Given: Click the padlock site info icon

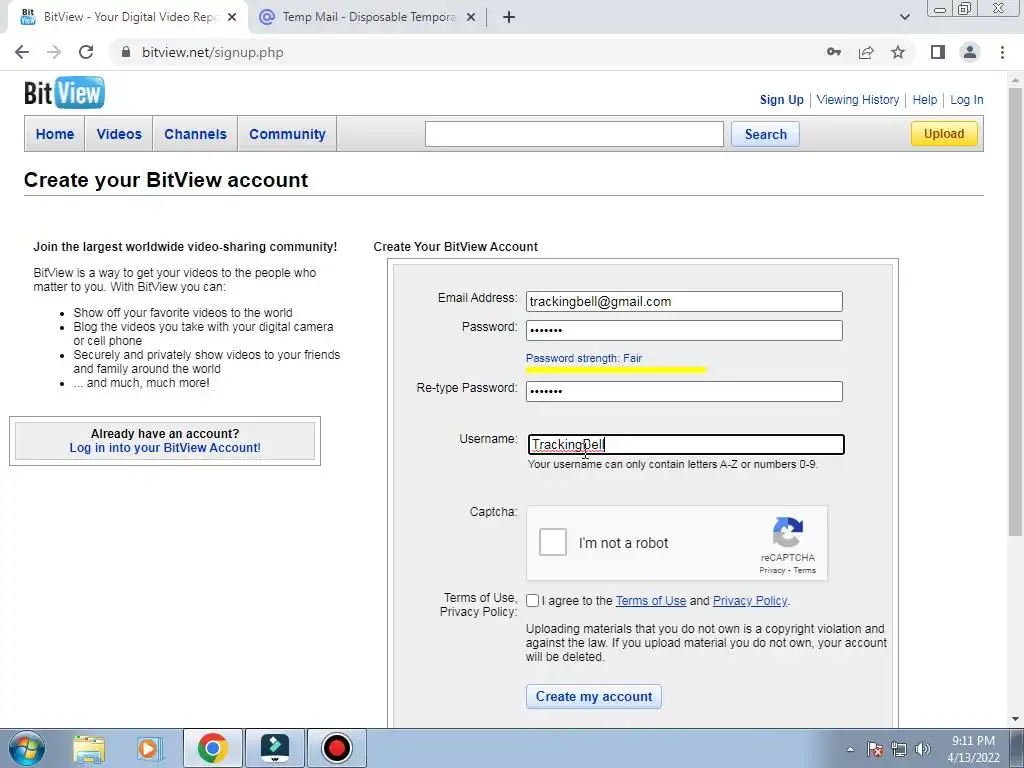Looking at the screenshot, I should (x=126, y=52).
